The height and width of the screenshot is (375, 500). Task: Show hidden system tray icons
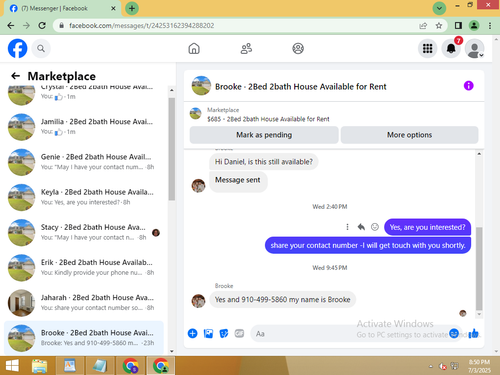pos(431,366)
